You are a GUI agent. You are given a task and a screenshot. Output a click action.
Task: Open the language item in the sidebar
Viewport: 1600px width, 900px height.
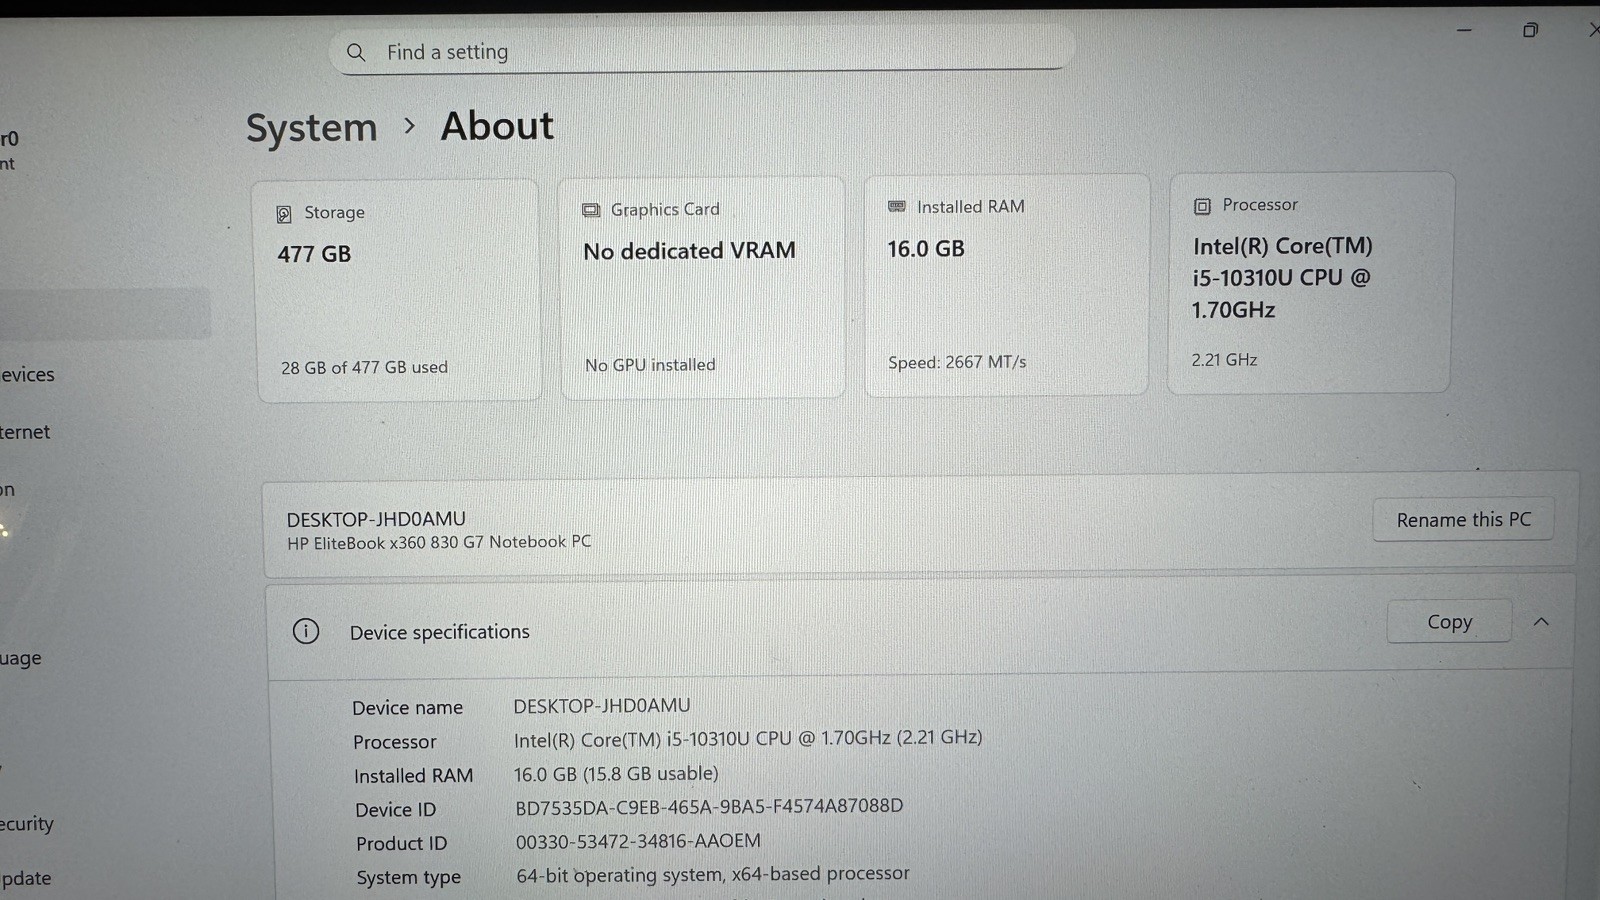click(x=21, y=658)
